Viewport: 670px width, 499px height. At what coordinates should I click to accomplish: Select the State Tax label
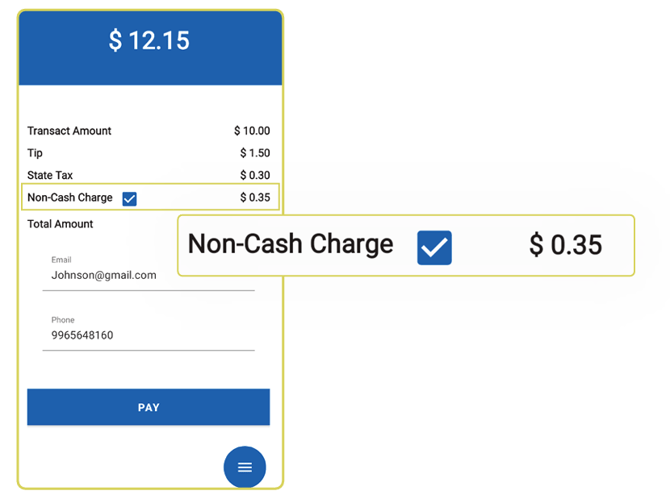tap(50, 175)
